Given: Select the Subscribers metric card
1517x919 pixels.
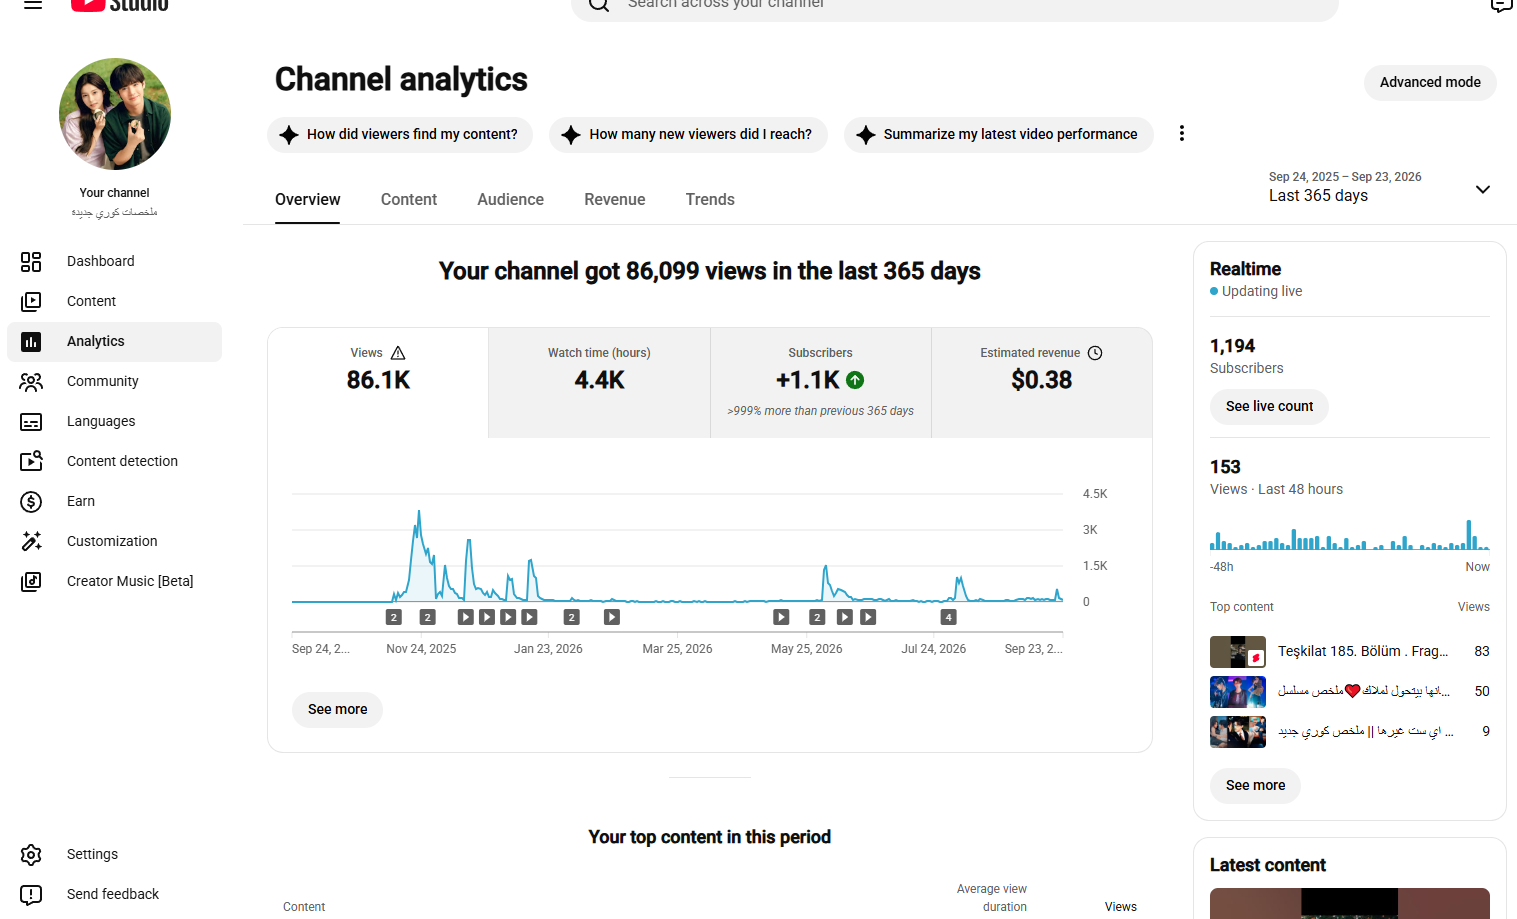Looking at the screenshot, I should tap(821, 383).
